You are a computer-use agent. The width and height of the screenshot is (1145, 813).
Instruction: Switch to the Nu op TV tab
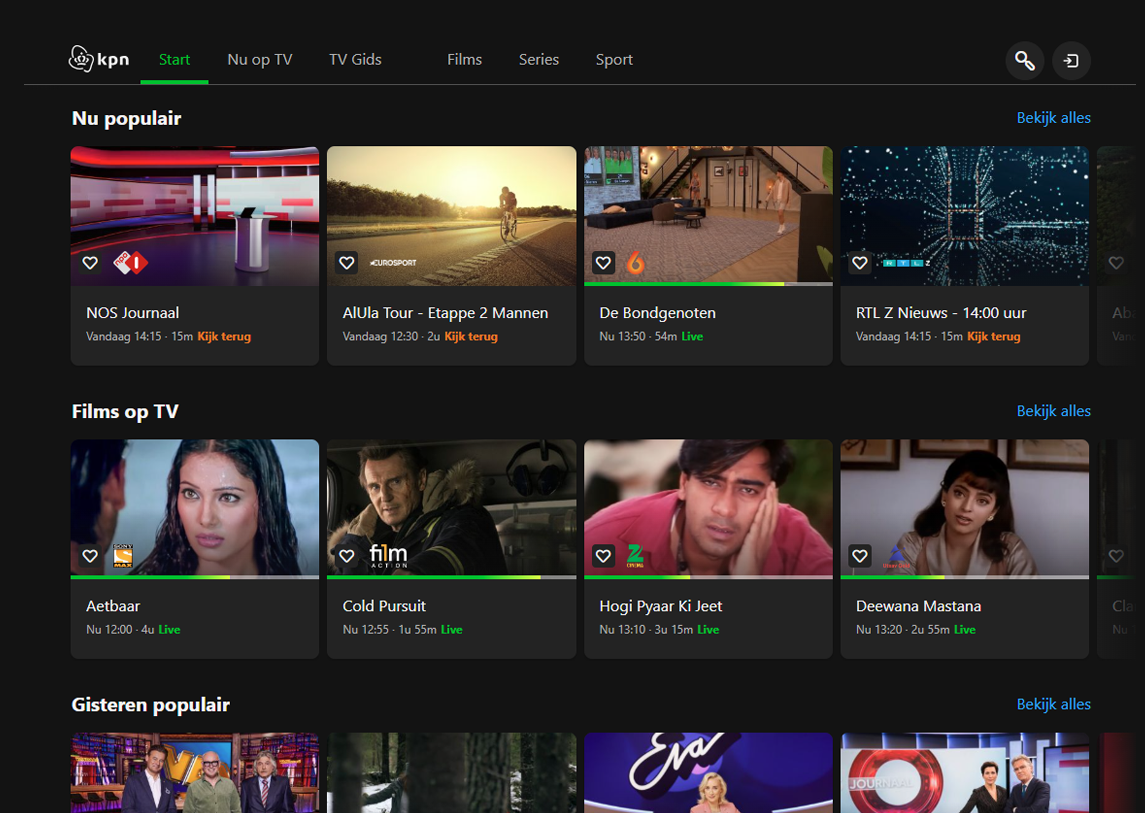260,59
